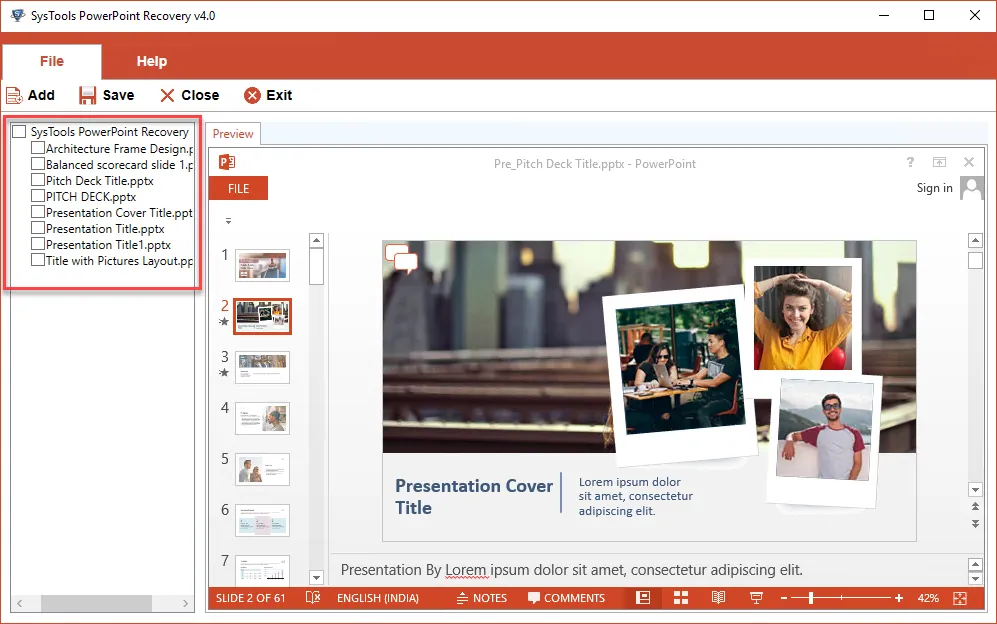Tick the root SysTools PowerPoint Recovery checkbox
This screenshot has height=624, width=997.
[19, 132]
